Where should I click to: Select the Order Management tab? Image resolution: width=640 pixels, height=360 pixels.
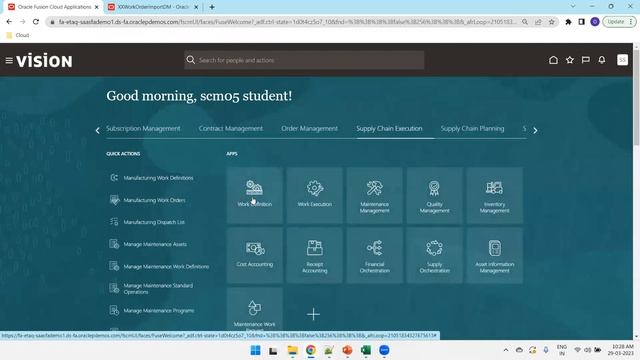coord(309,129)
